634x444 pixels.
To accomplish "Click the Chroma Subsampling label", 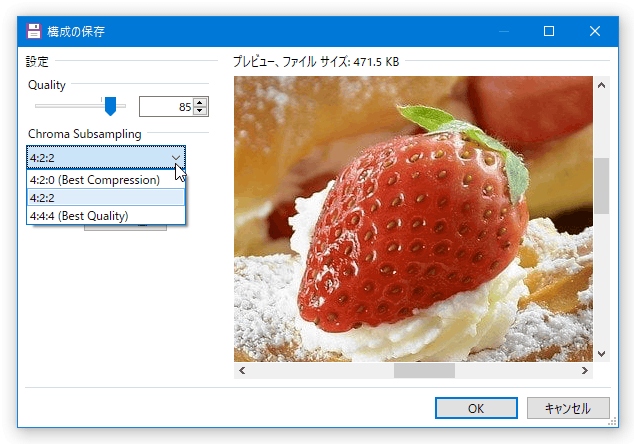I will click(x=85, y=134).
